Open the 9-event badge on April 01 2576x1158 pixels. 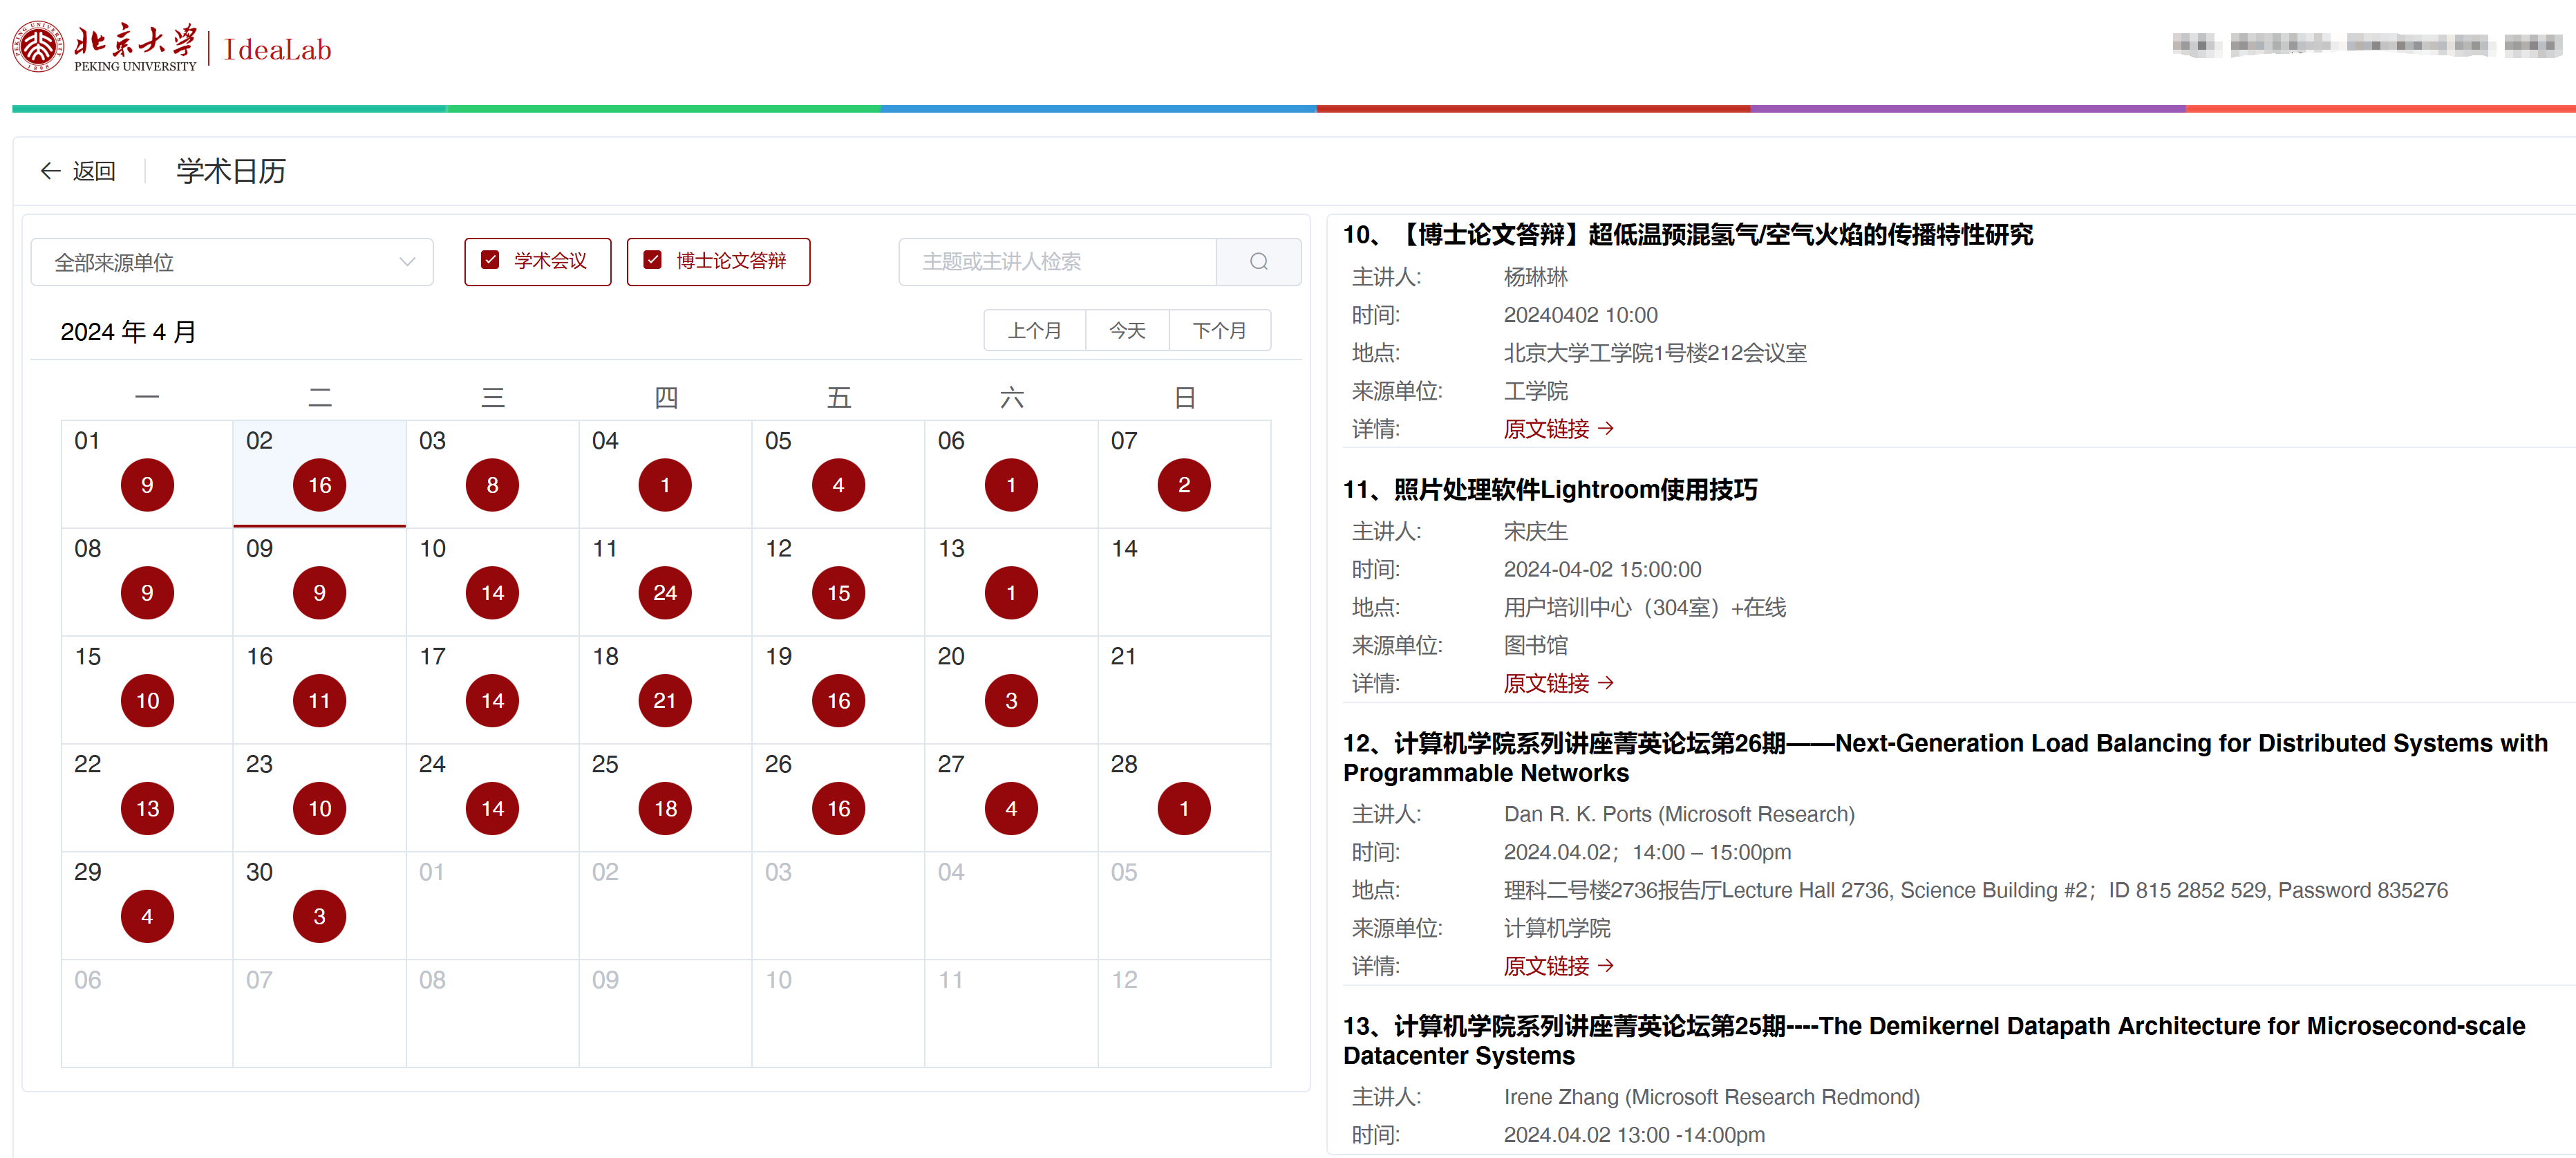147,485
